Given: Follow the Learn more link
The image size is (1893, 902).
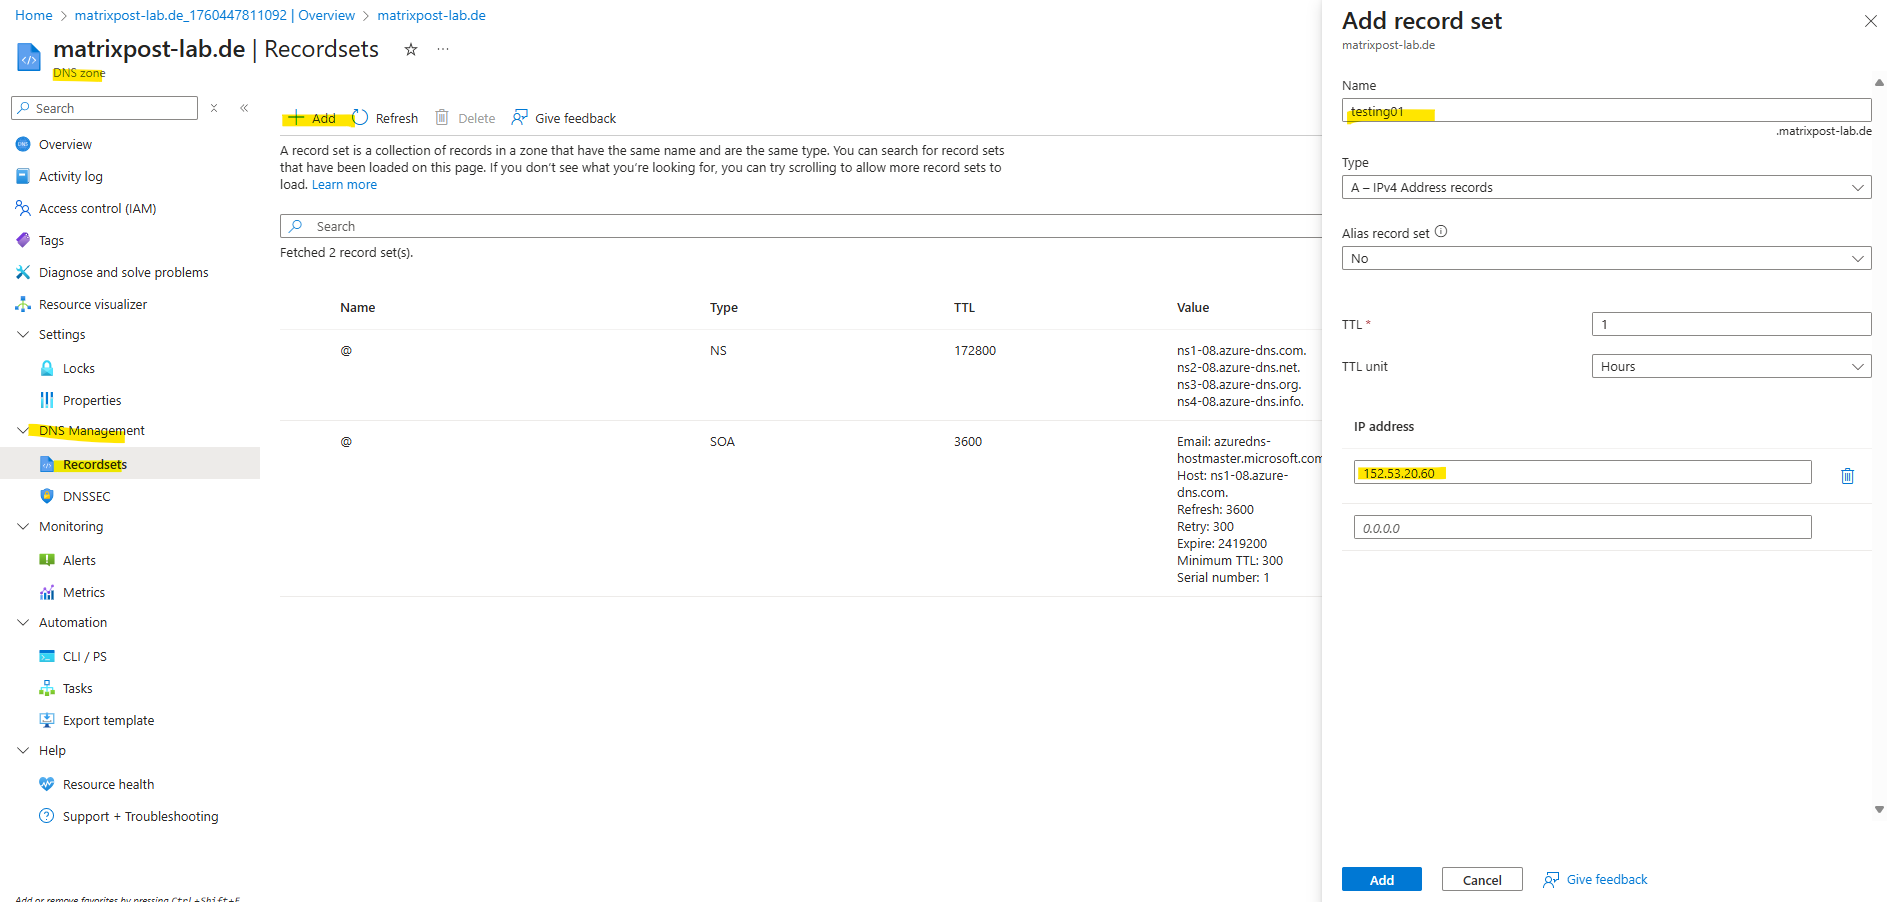Looking at the screenshot, I should (344, 185).
